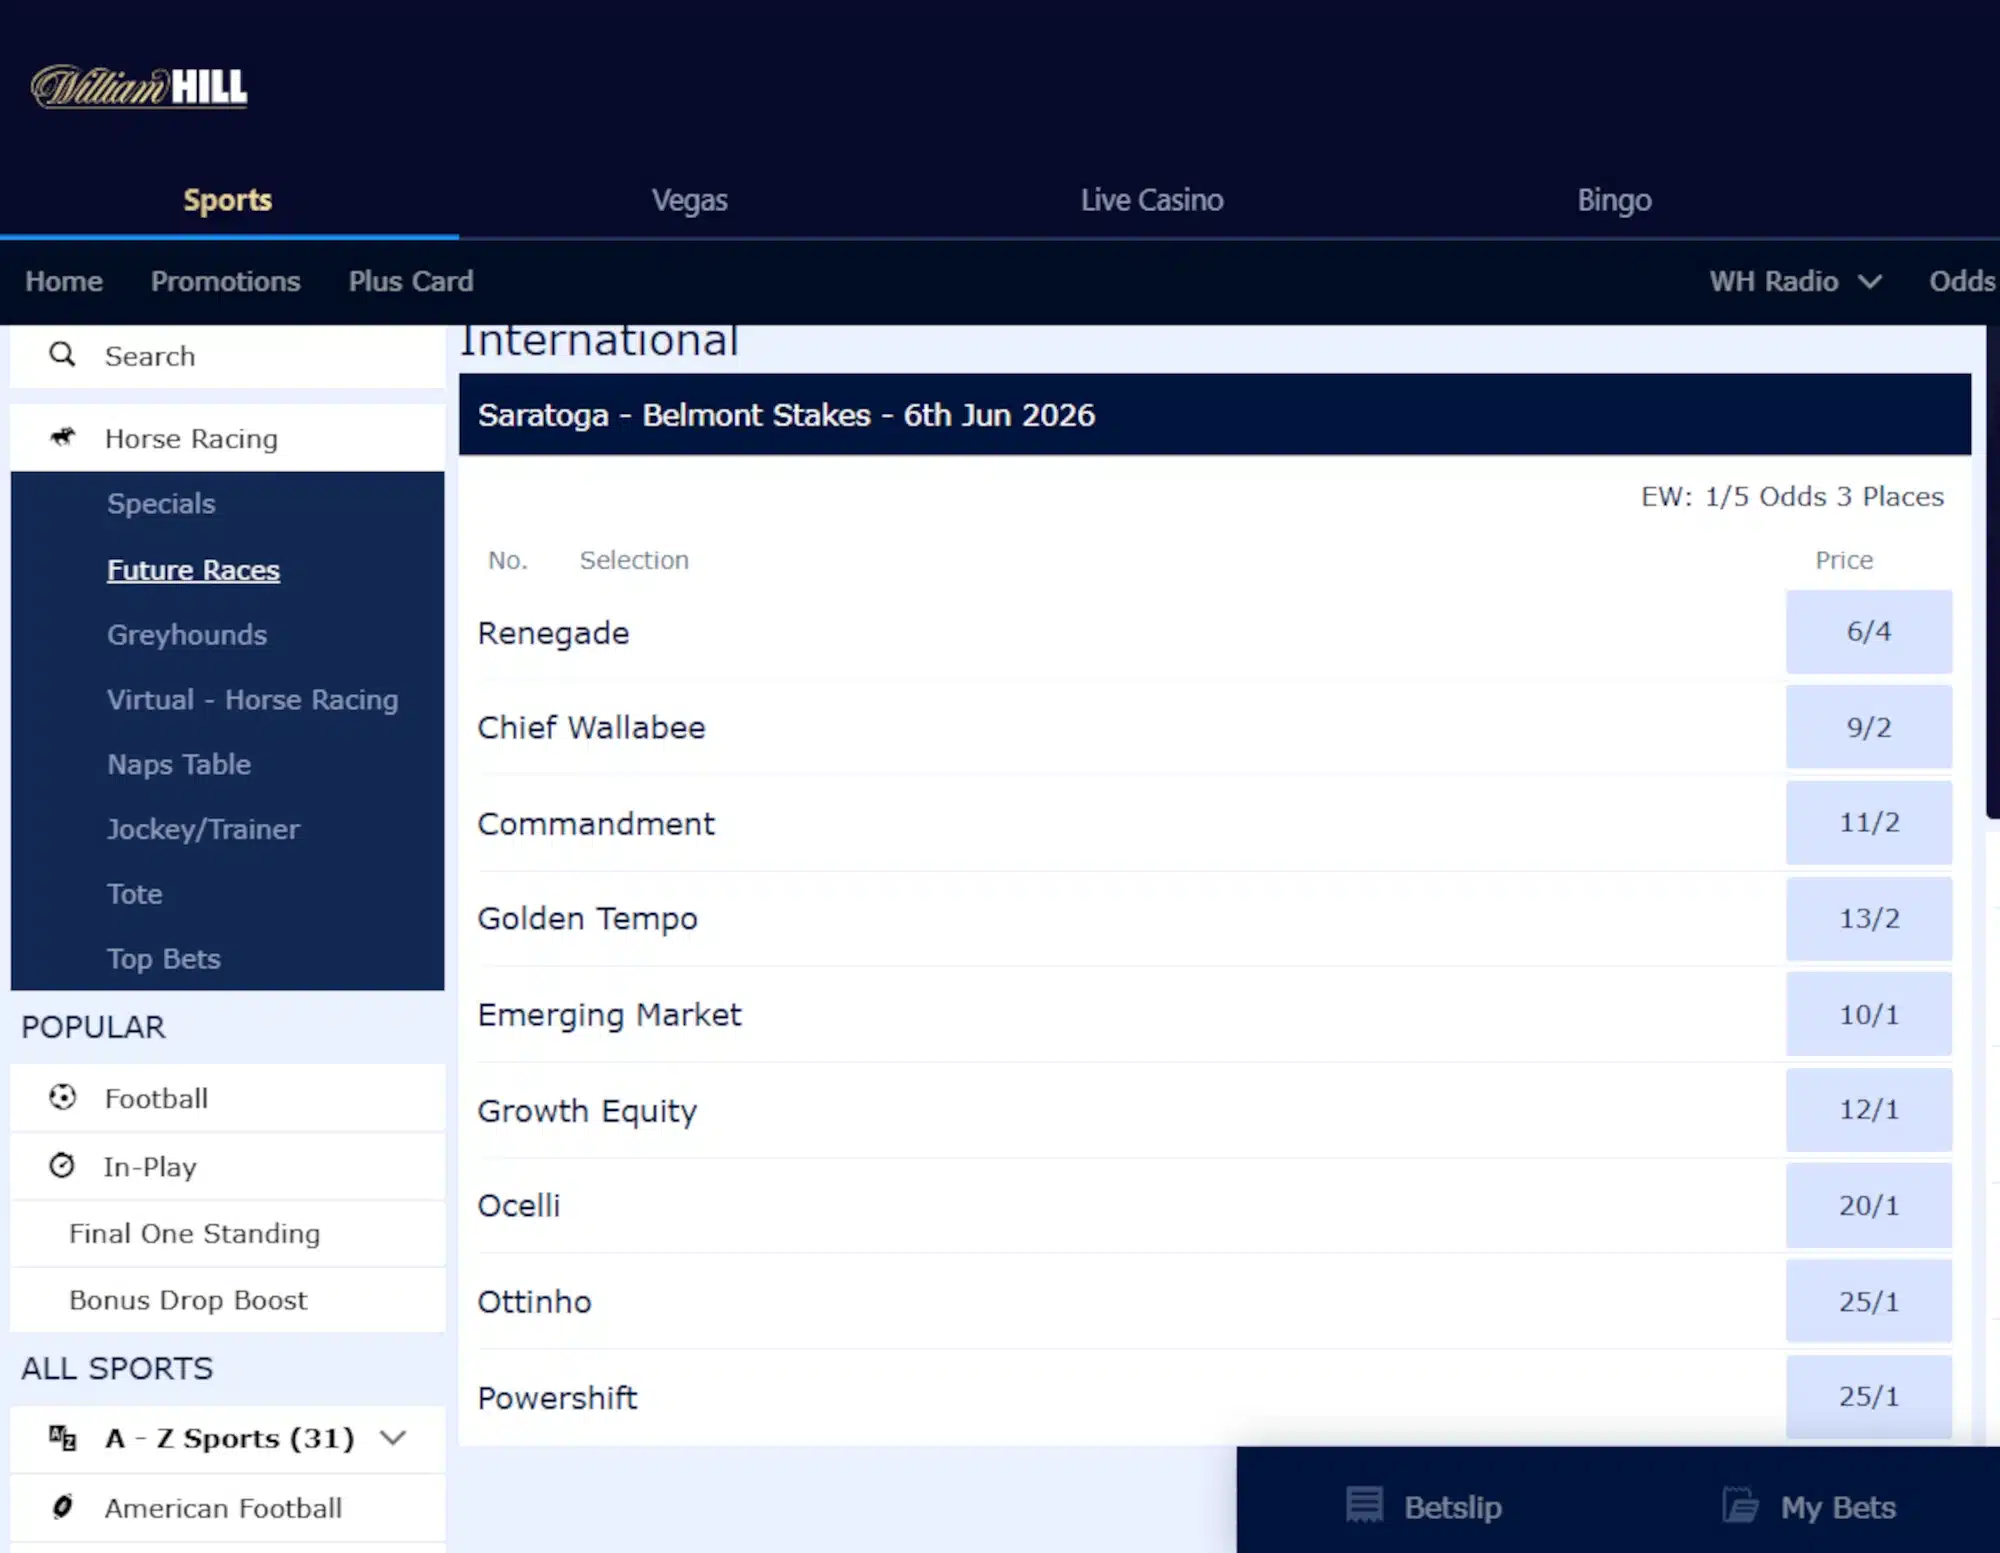2000x1553 pixels.
Task: Go to the Home menu item
Action: coord(64,282)
